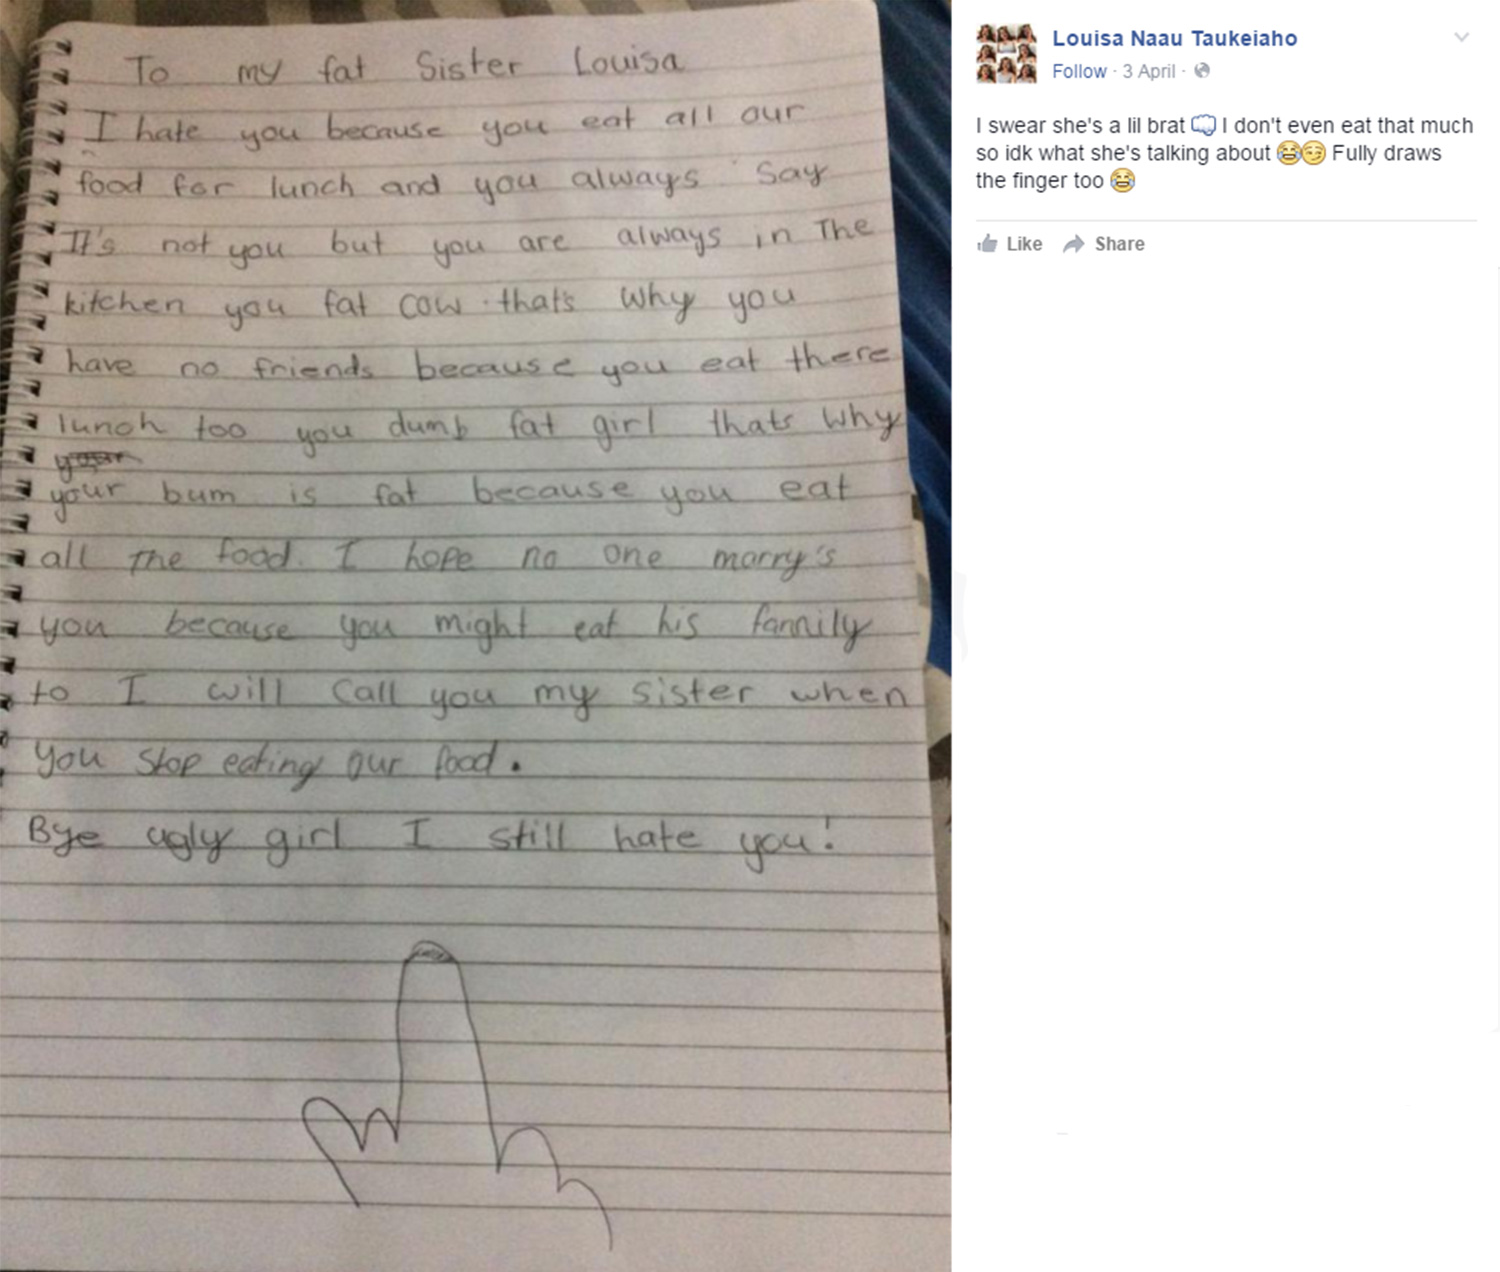Click the speech bubble emoji after 'brat'
Screen dimensions: 1500x1272
[x=1204, y=126]
